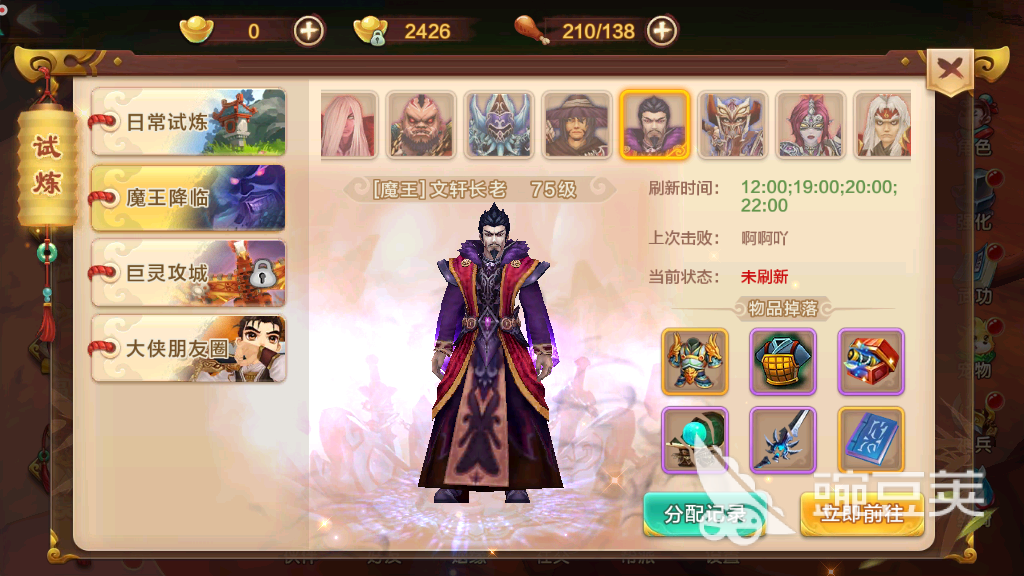Screen dimensions: 1024x576
Task: Open the 分配记录 distribution records
Action: 705,515
